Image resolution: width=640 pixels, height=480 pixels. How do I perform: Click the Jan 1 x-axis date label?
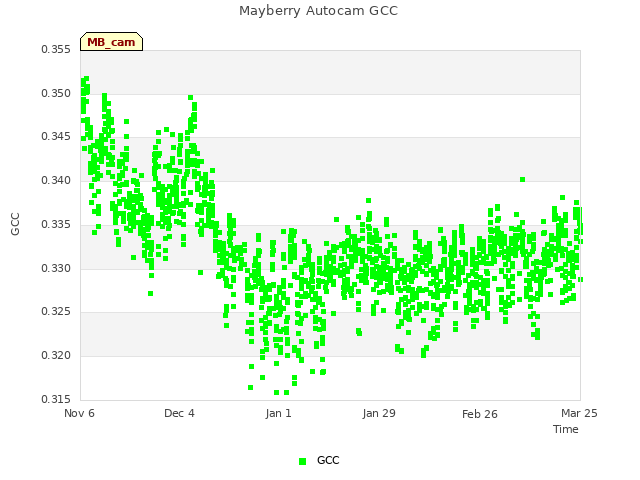[278, 413]
